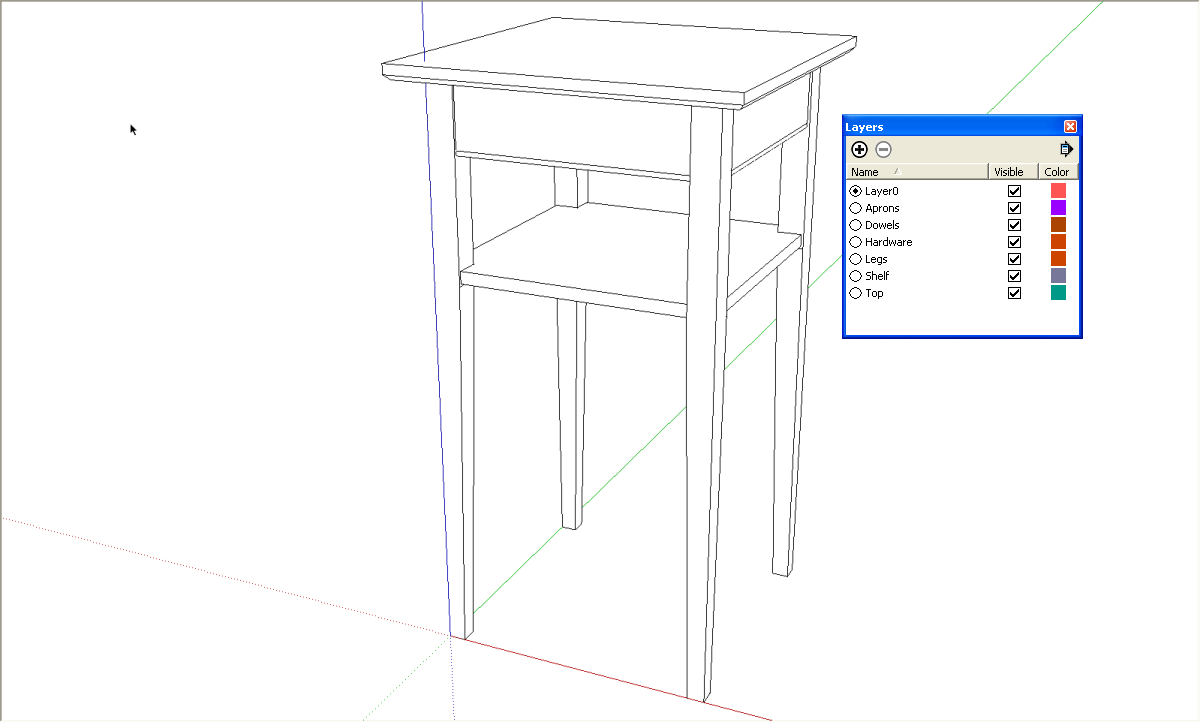
Task: Close the Layers panel
Action: click(x=1070, y=127)
